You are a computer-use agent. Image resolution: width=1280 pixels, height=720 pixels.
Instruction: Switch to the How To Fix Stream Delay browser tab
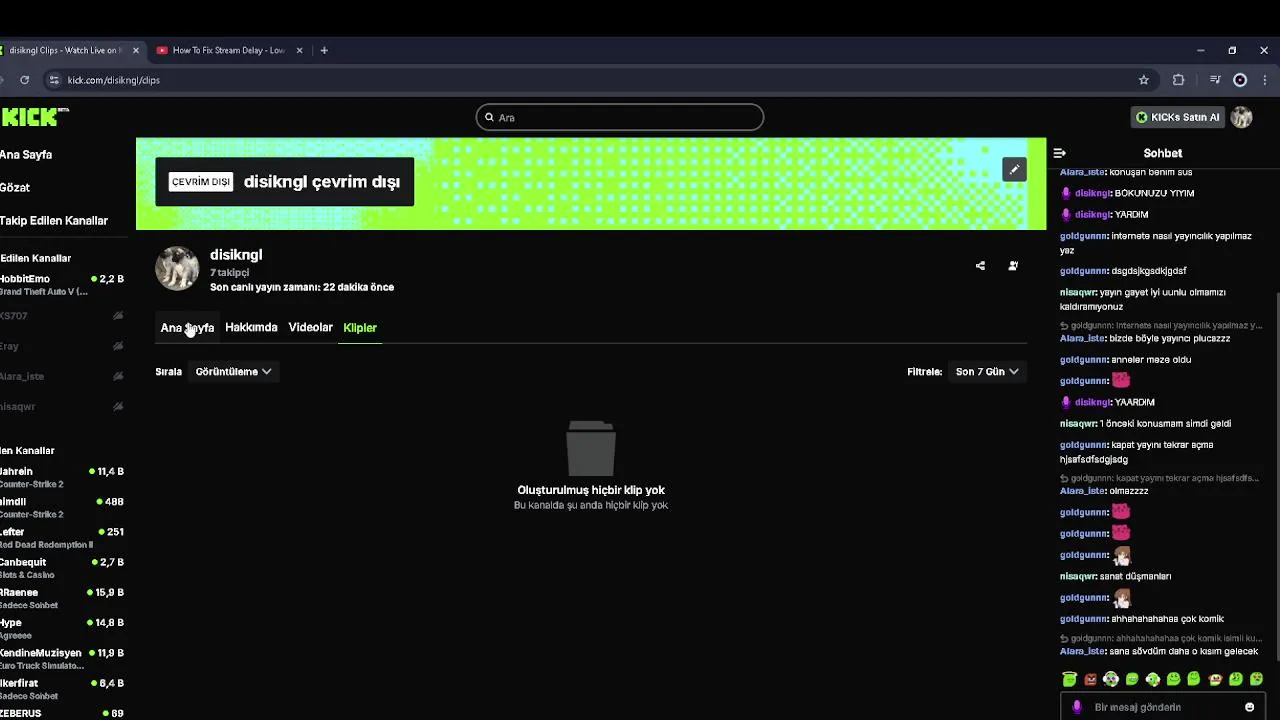229,50
